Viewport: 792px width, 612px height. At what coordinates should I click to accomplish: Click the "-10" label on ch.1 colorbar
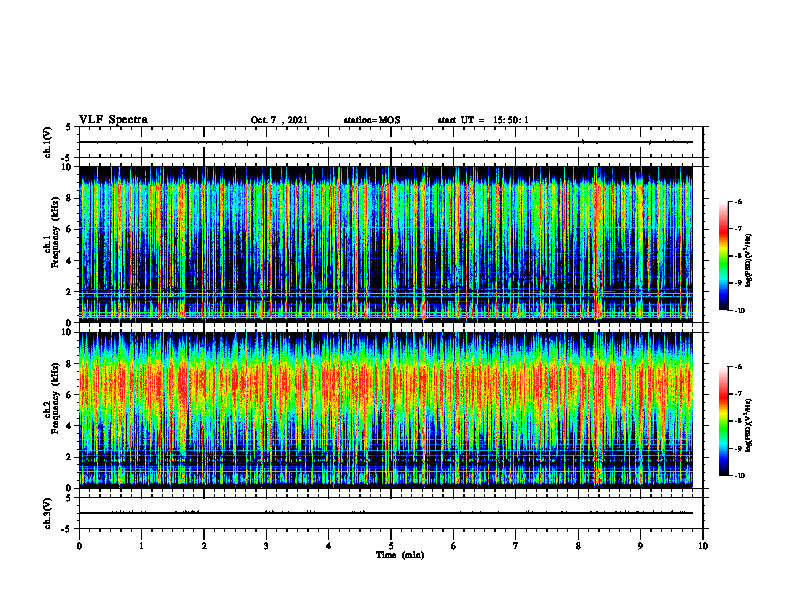[x=739, y=311]
